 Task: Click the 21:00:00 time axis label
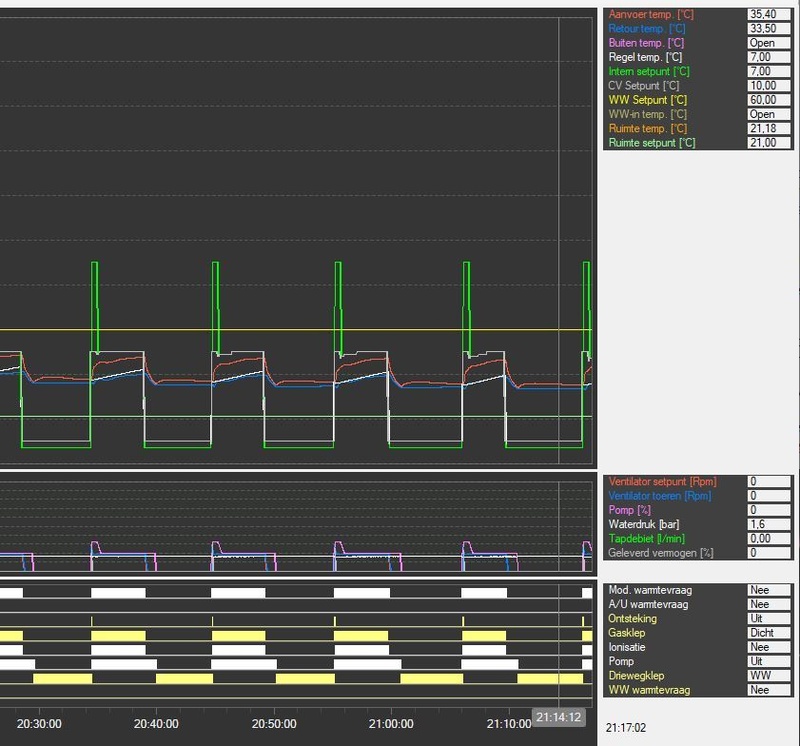[391, 724]
